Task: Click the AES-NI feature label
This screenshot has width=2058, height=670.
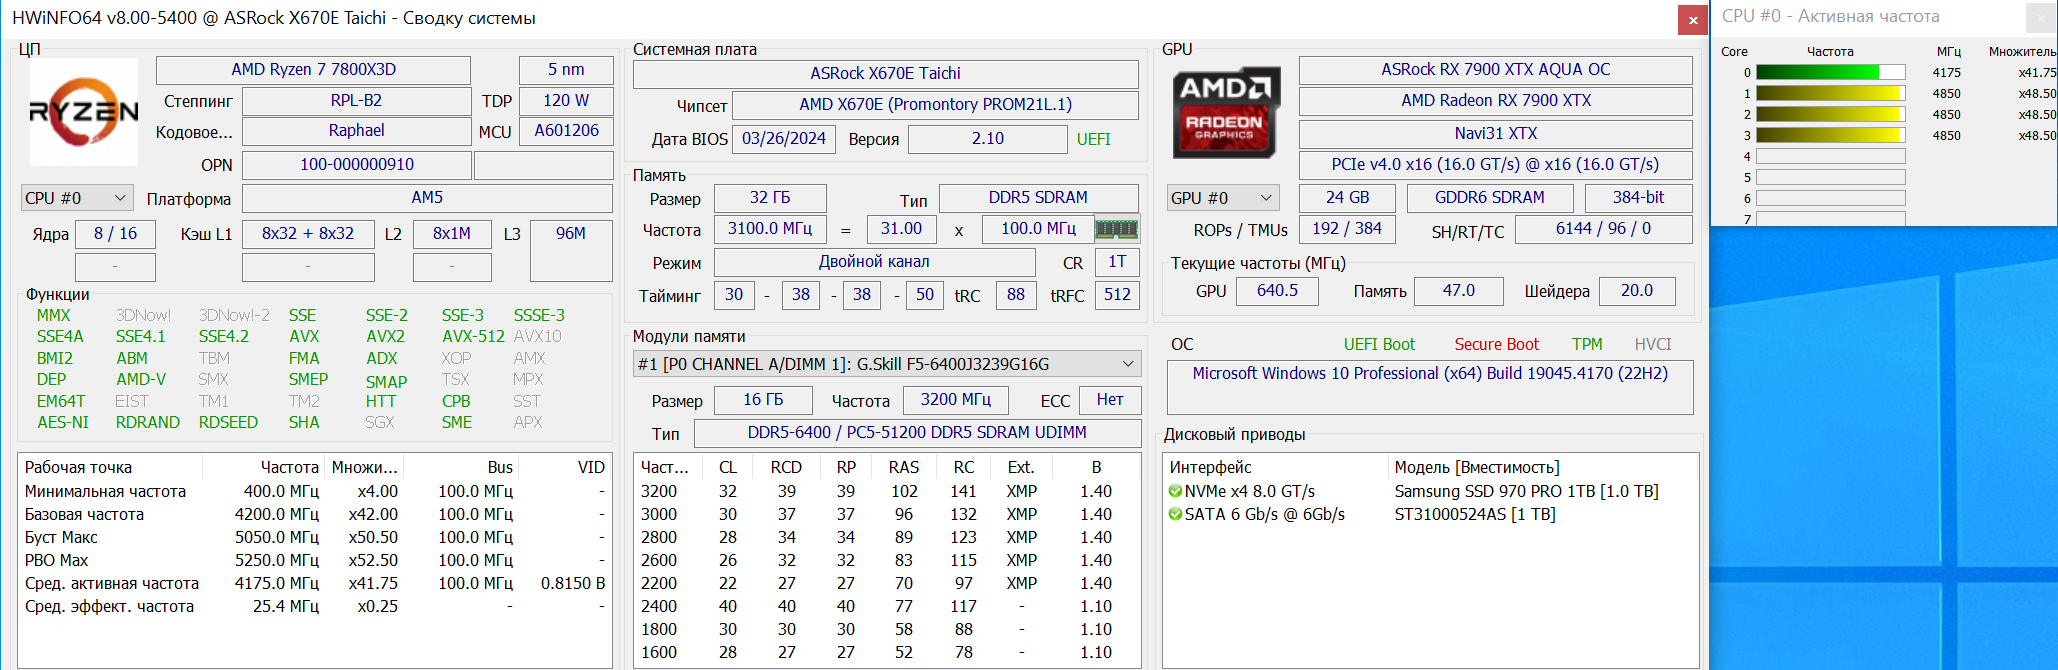Action: [63, 422]
